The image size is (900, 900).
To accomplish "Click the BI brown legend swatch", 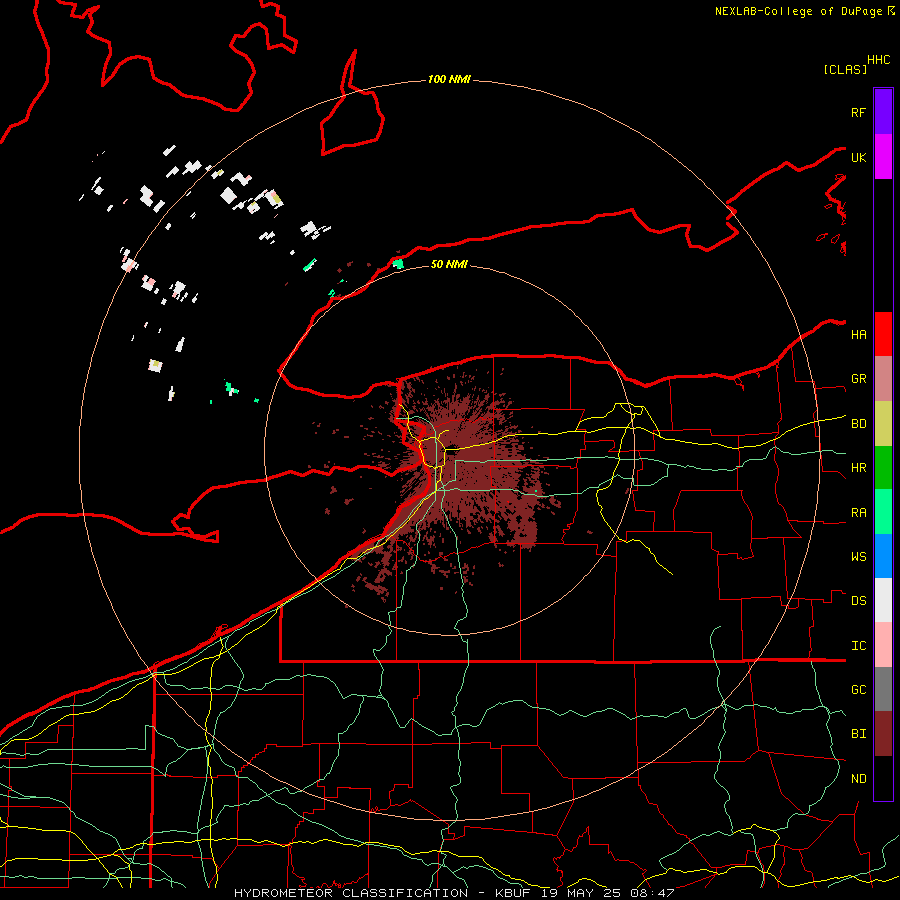I will [x=883, y=734].
